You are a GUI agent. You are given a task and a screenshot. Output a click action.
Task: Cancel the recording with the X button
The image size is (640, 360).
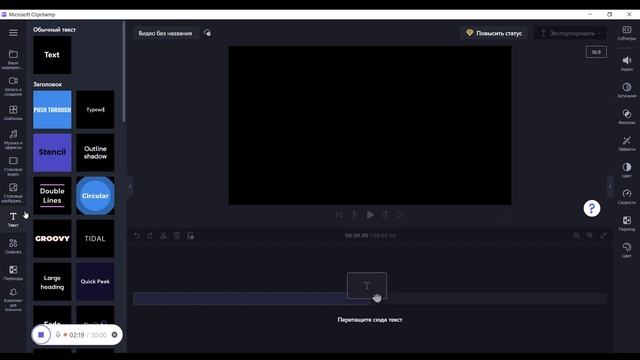click(x=114, y=335)
